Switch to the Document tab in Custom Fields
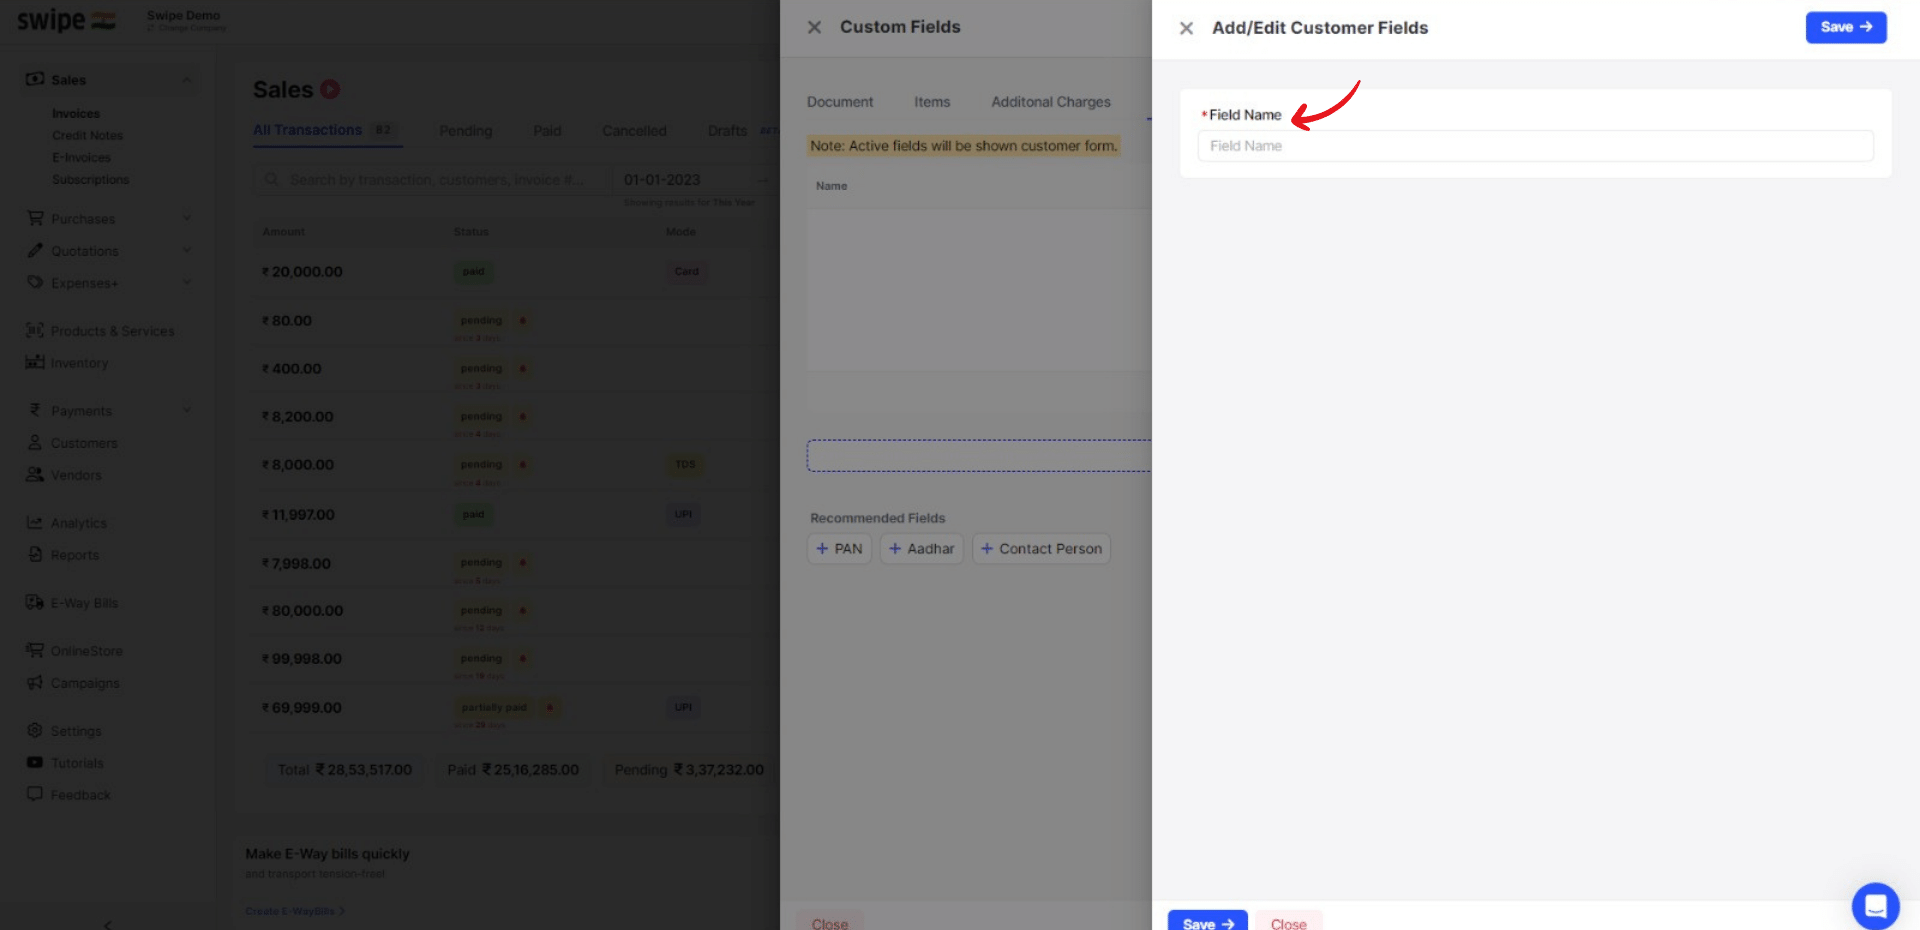The width and height of the screenshot is (1920, 930). (840, 102)
